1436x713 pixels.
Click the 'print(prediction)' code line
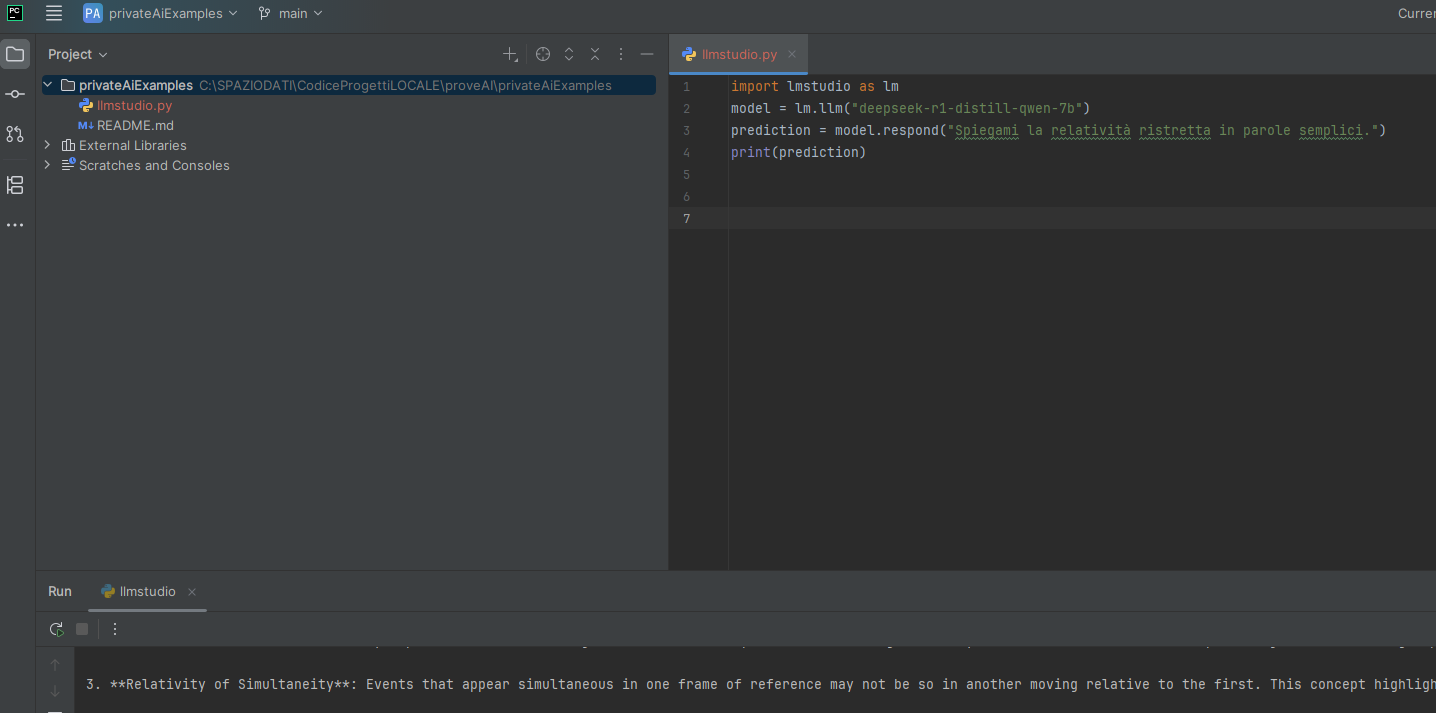point(799,152)
